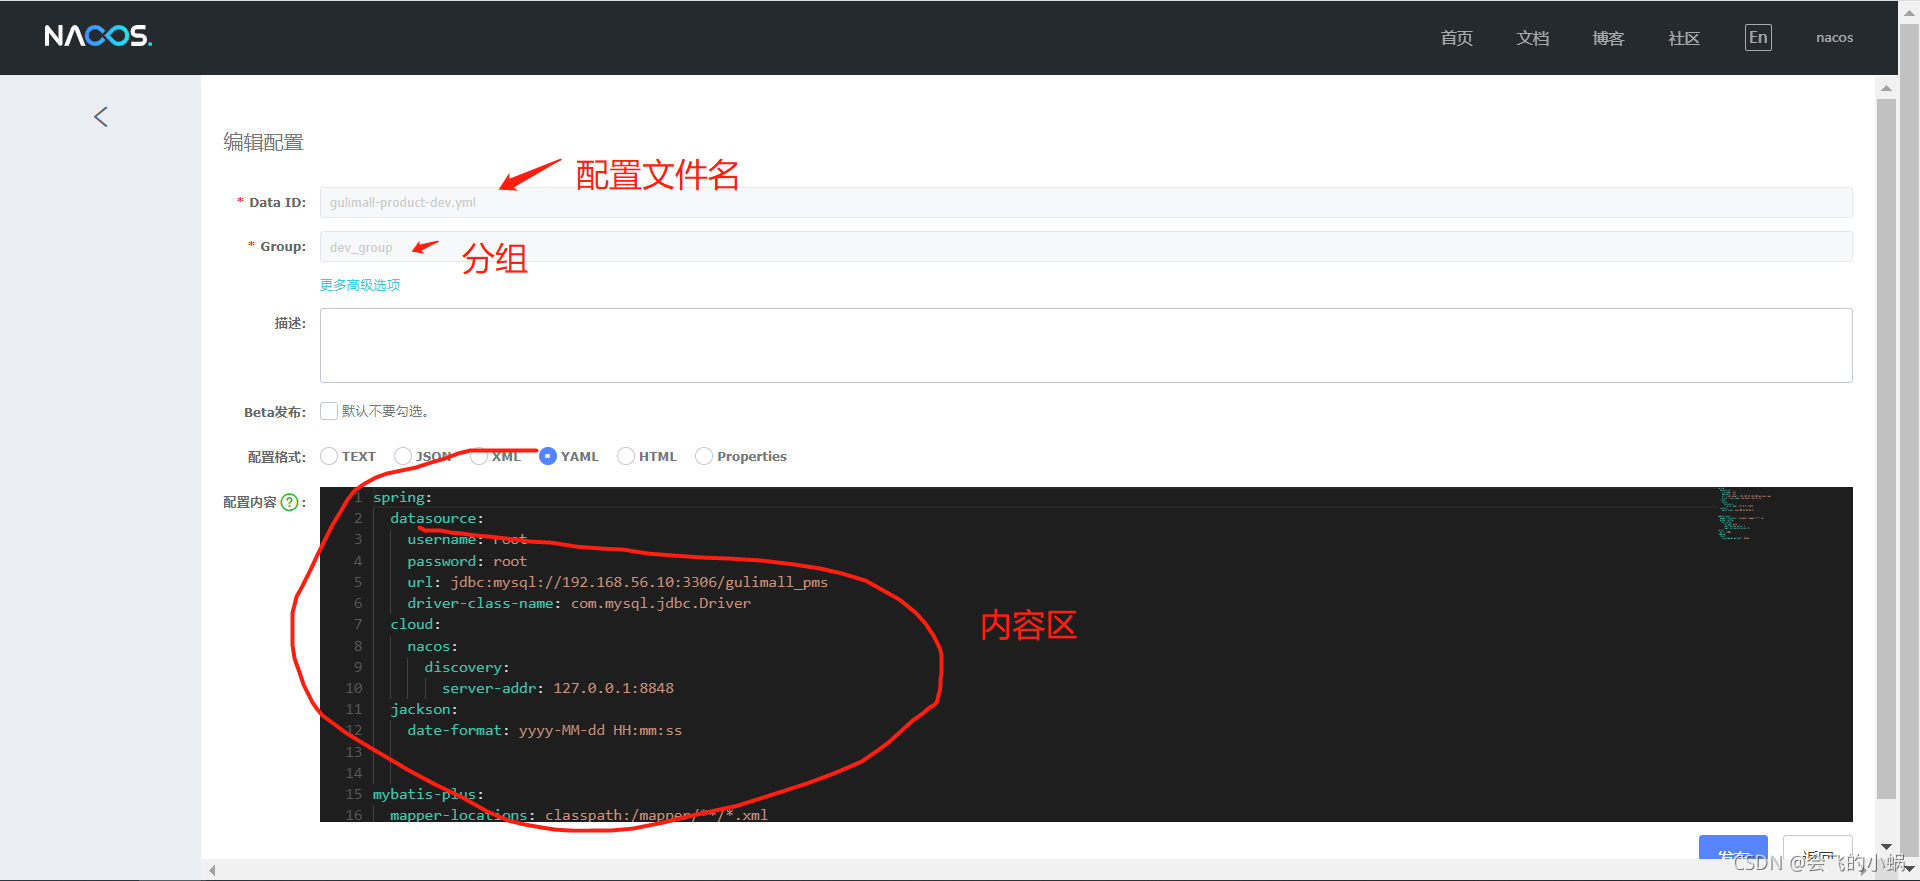Open the nacos user menu

click(x=1834, y=38)
